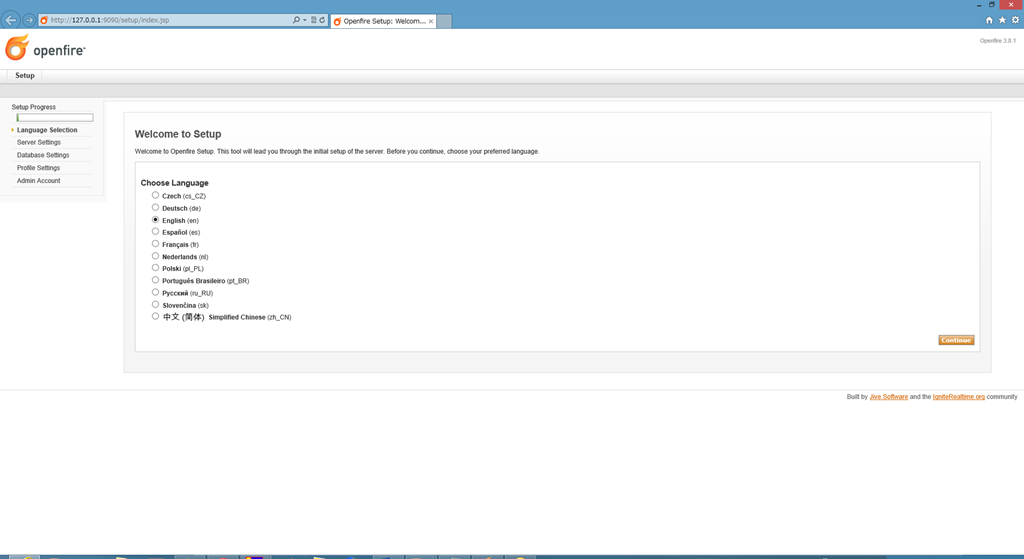Click the search magnifier in address bar
The image size is (1024, 559).
click(296, 20)
